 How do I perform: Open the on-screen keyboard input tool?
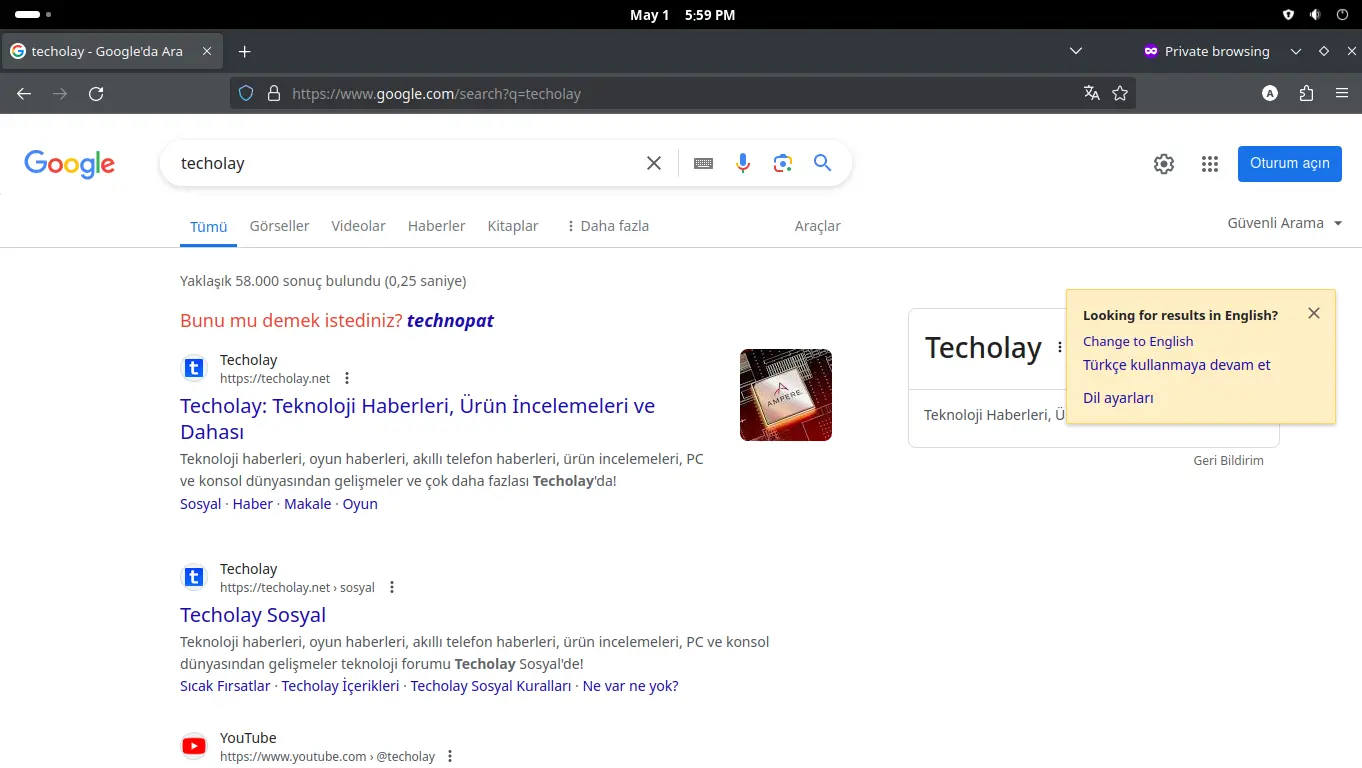point(703,163)
